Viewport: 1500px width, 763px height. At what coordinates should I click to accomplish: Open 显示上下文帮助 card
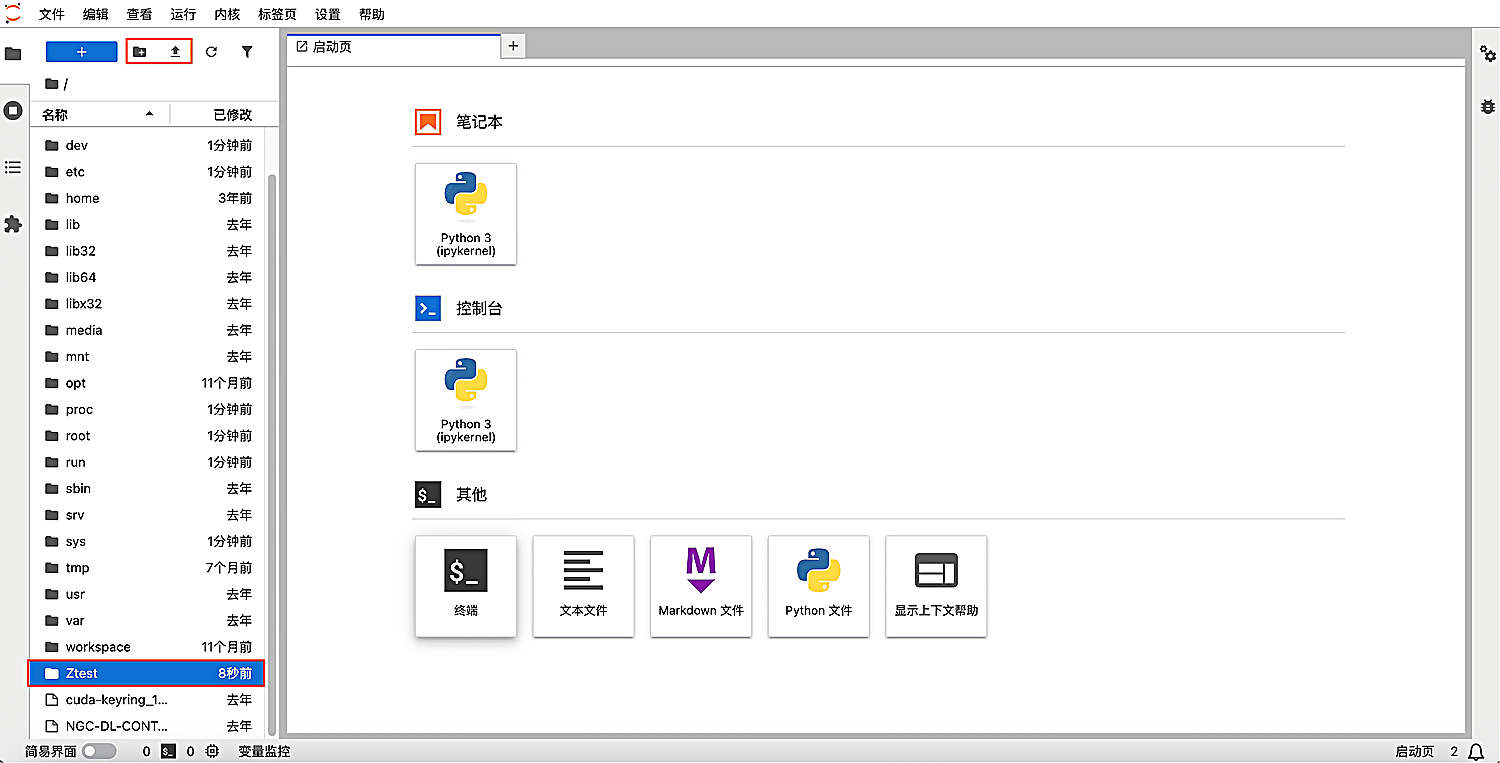pos(936,586)
